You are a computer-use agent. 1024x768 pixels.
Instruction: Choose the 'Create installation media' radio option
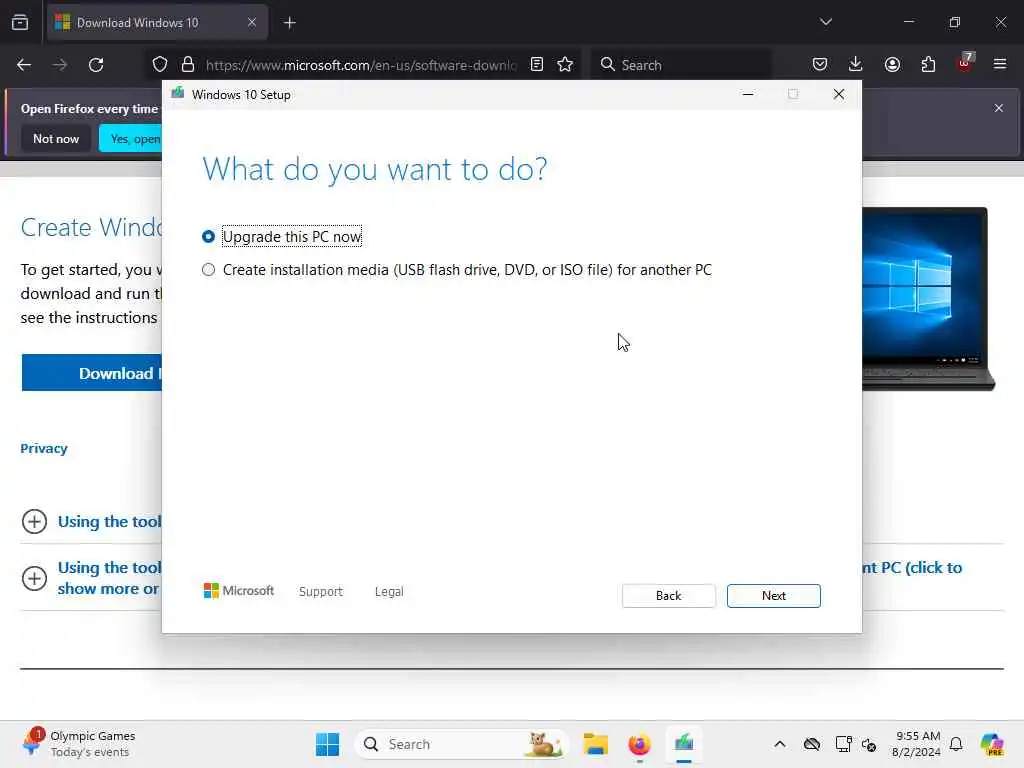tap(208, 270)
